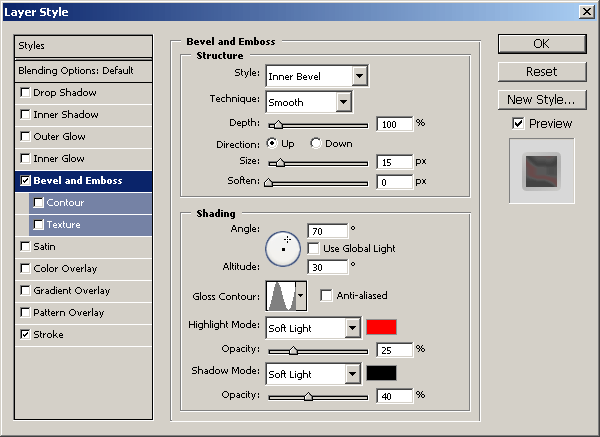600x437 pixels.
Task: Click the New Style... button
Action: [541, 99]
